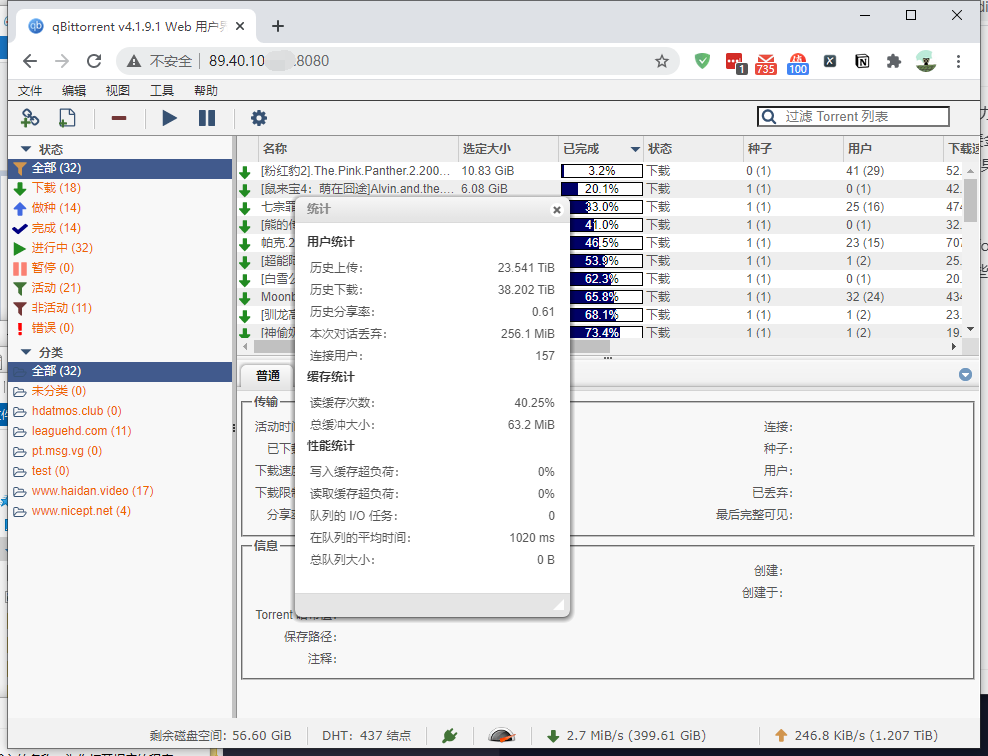The width and height of the screenshot is (988, 756).
Task: Open browser extensions puzzle icon
Action: pos(893,61)
